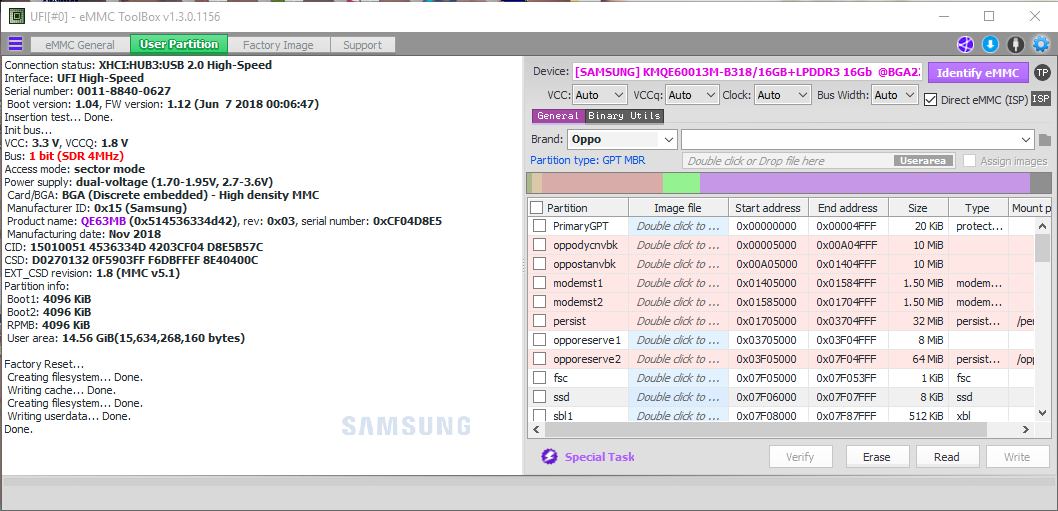Check the oppodycnvbk partition checkbox
Screen dimensions: 1058x511
tap(539, 245)
